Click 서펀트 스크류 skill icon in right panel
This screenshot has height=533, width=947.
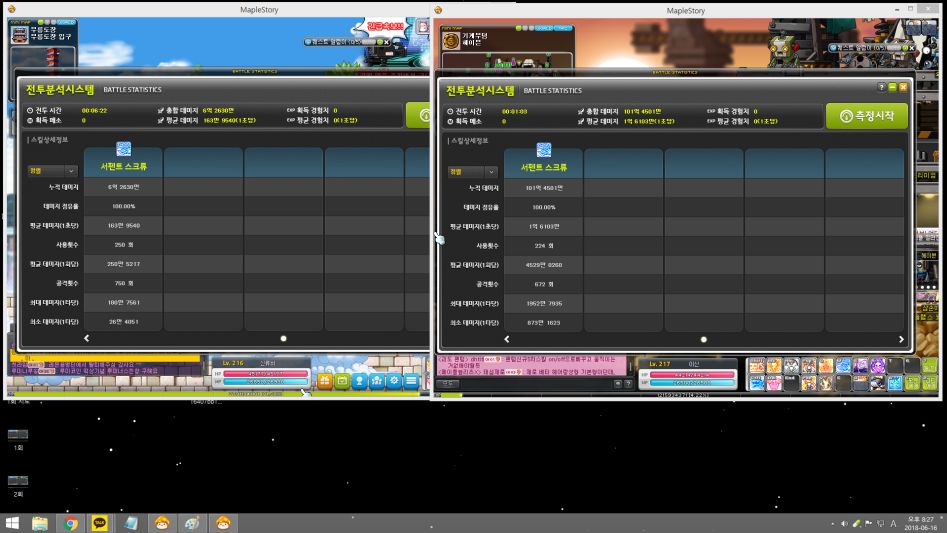coord(544,150)
